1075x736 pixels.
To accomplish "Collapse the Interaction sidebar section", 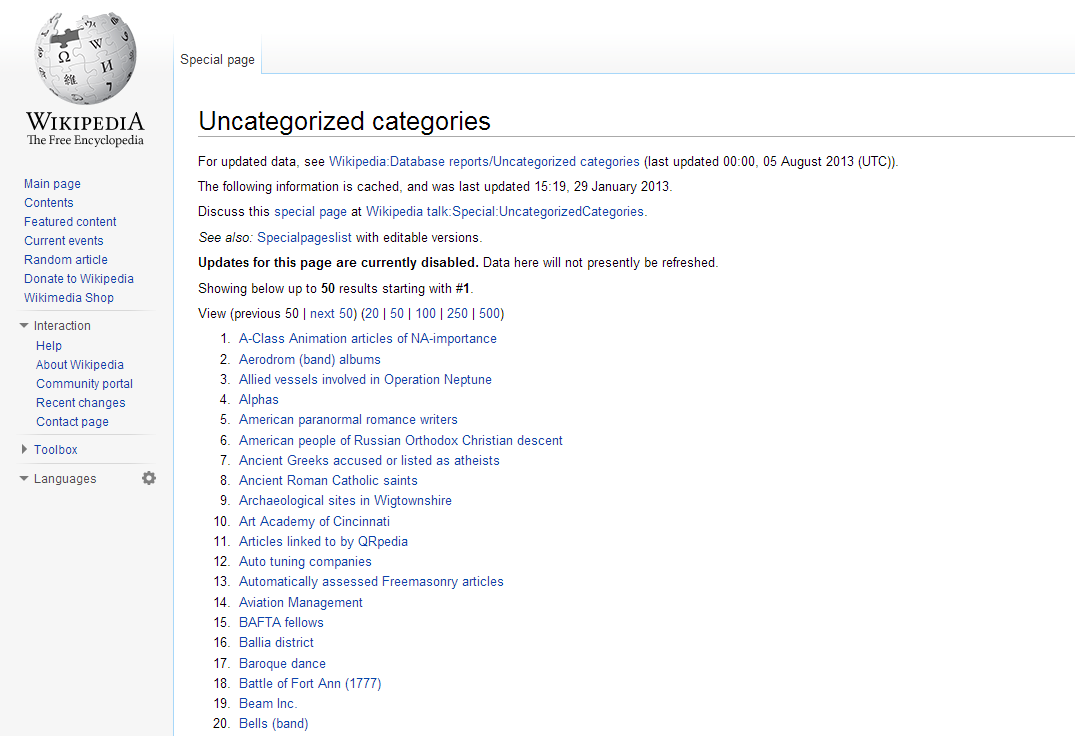I will tap(62, 326).
